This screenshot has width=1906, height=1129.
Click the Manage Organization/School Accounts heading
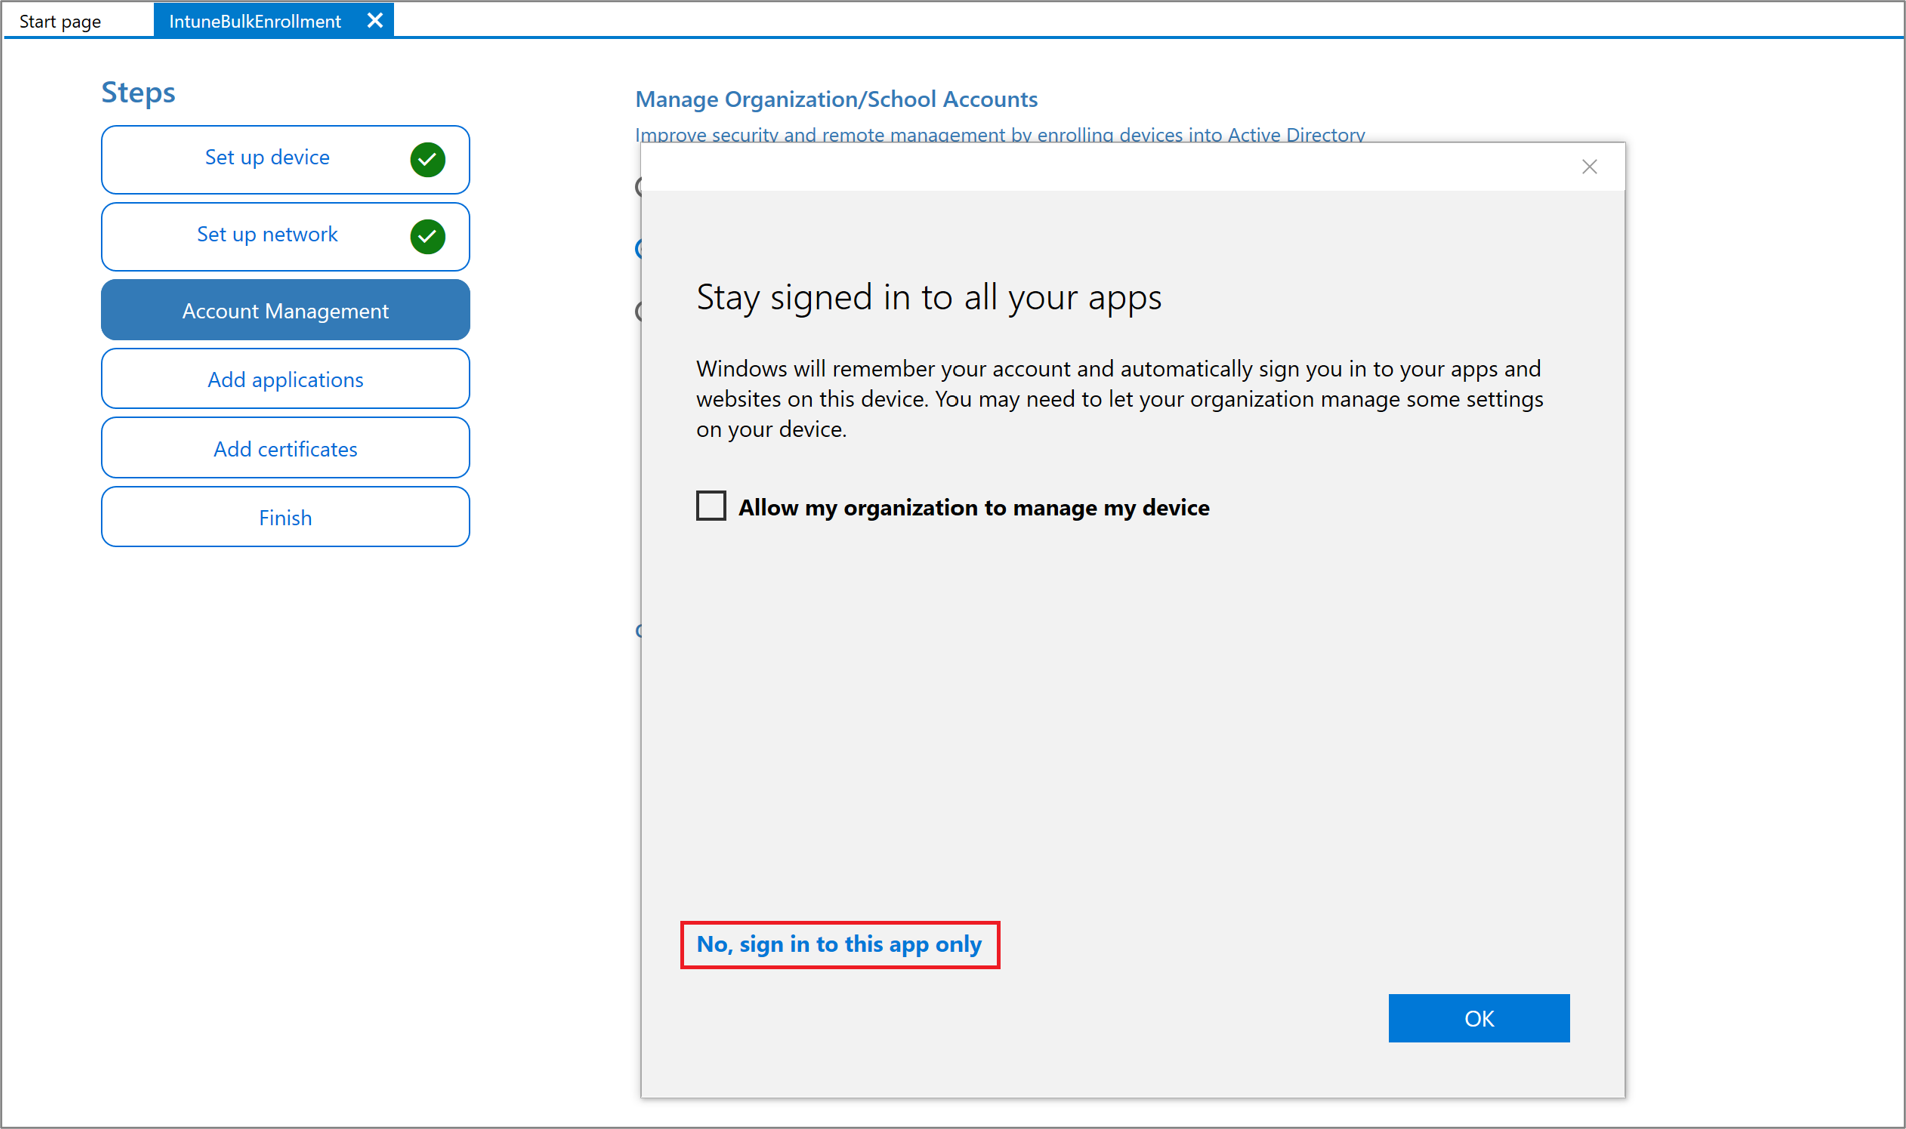(x=837, y=99)
